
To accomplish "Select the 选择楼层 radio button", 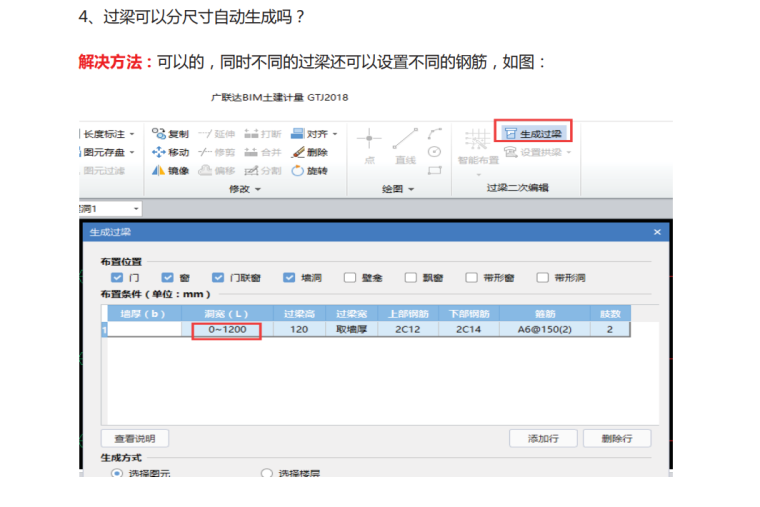I will pos(267,473).
